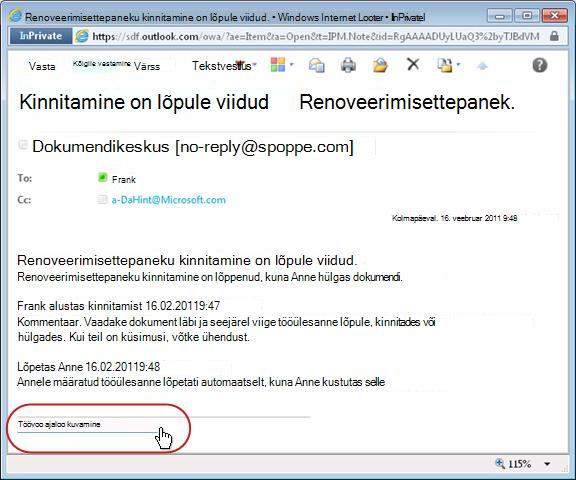This screenshot has width=576, height=480.
Task: Click the sender Dokumendikeskus name
Action: pyautogui.click(x=192, y=147)
